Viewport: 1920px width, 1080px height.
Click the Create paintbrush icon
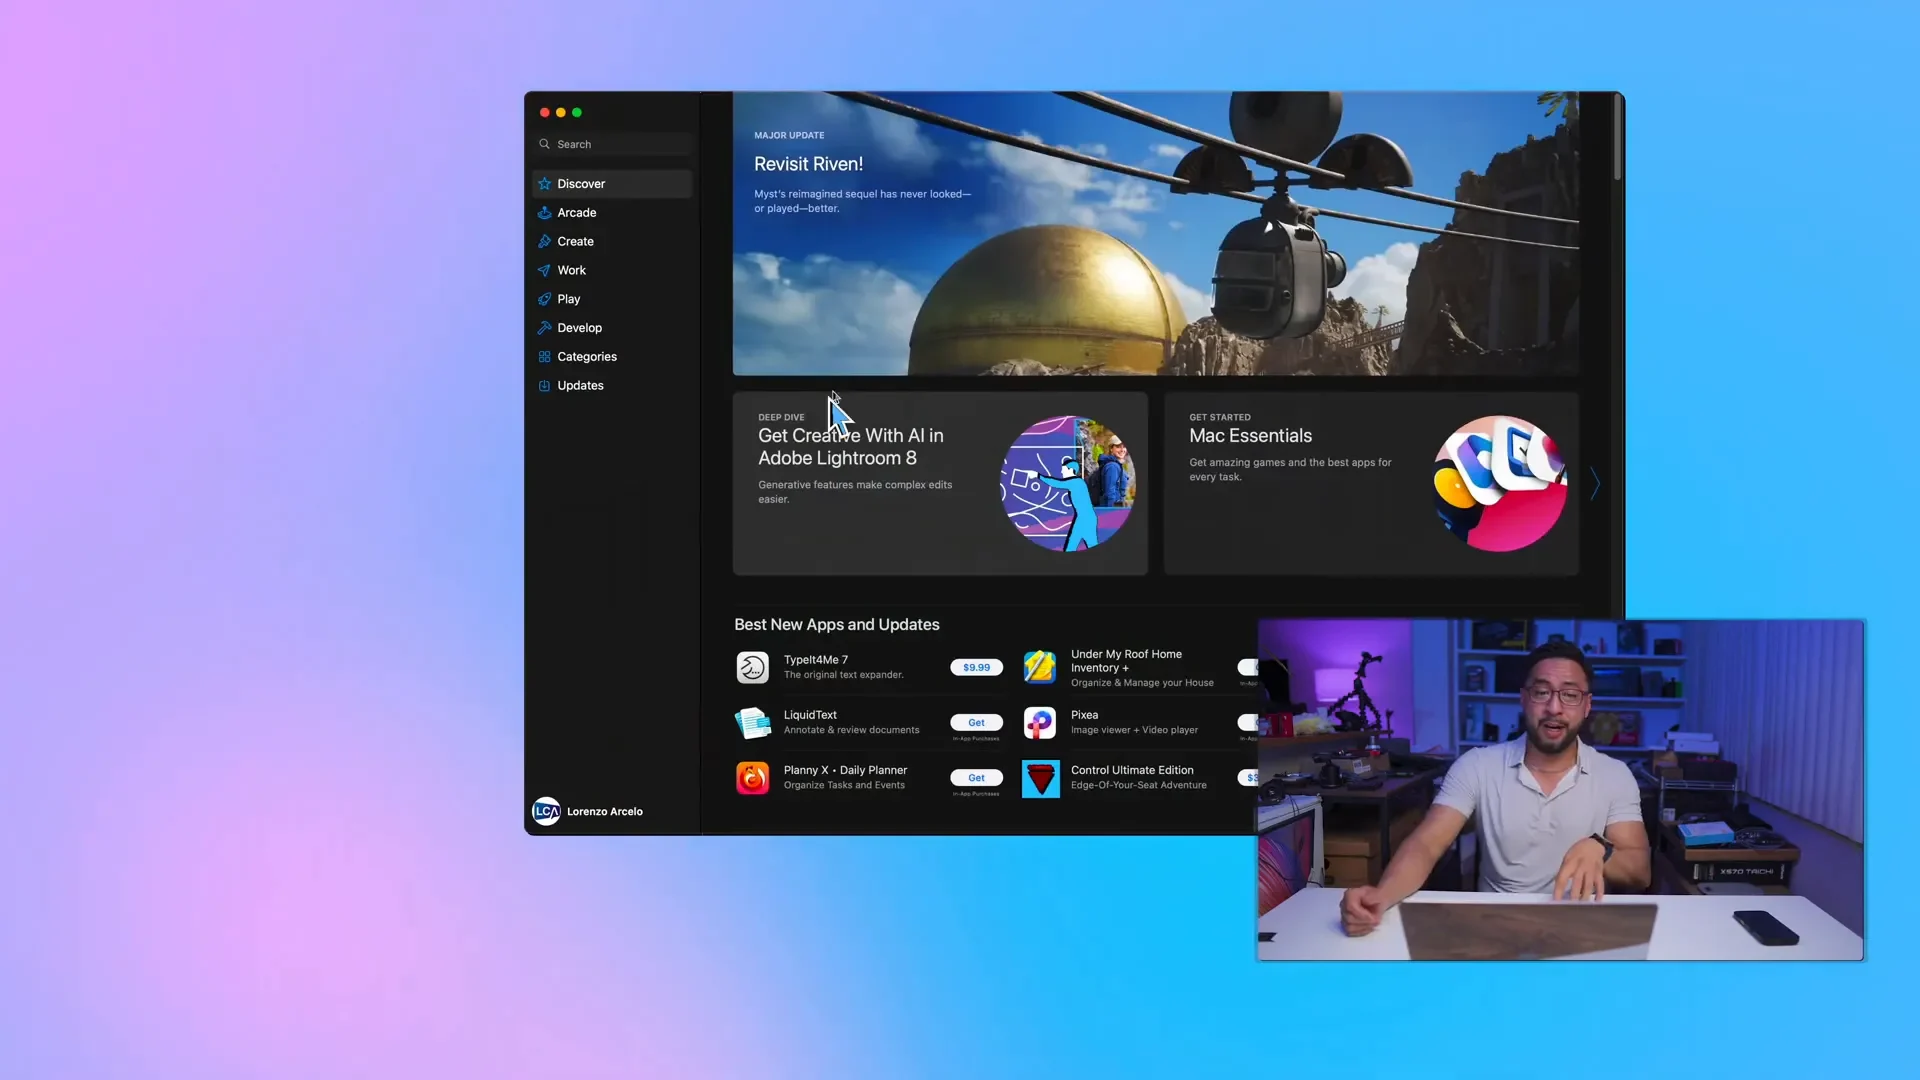click(x=544, y=242)
